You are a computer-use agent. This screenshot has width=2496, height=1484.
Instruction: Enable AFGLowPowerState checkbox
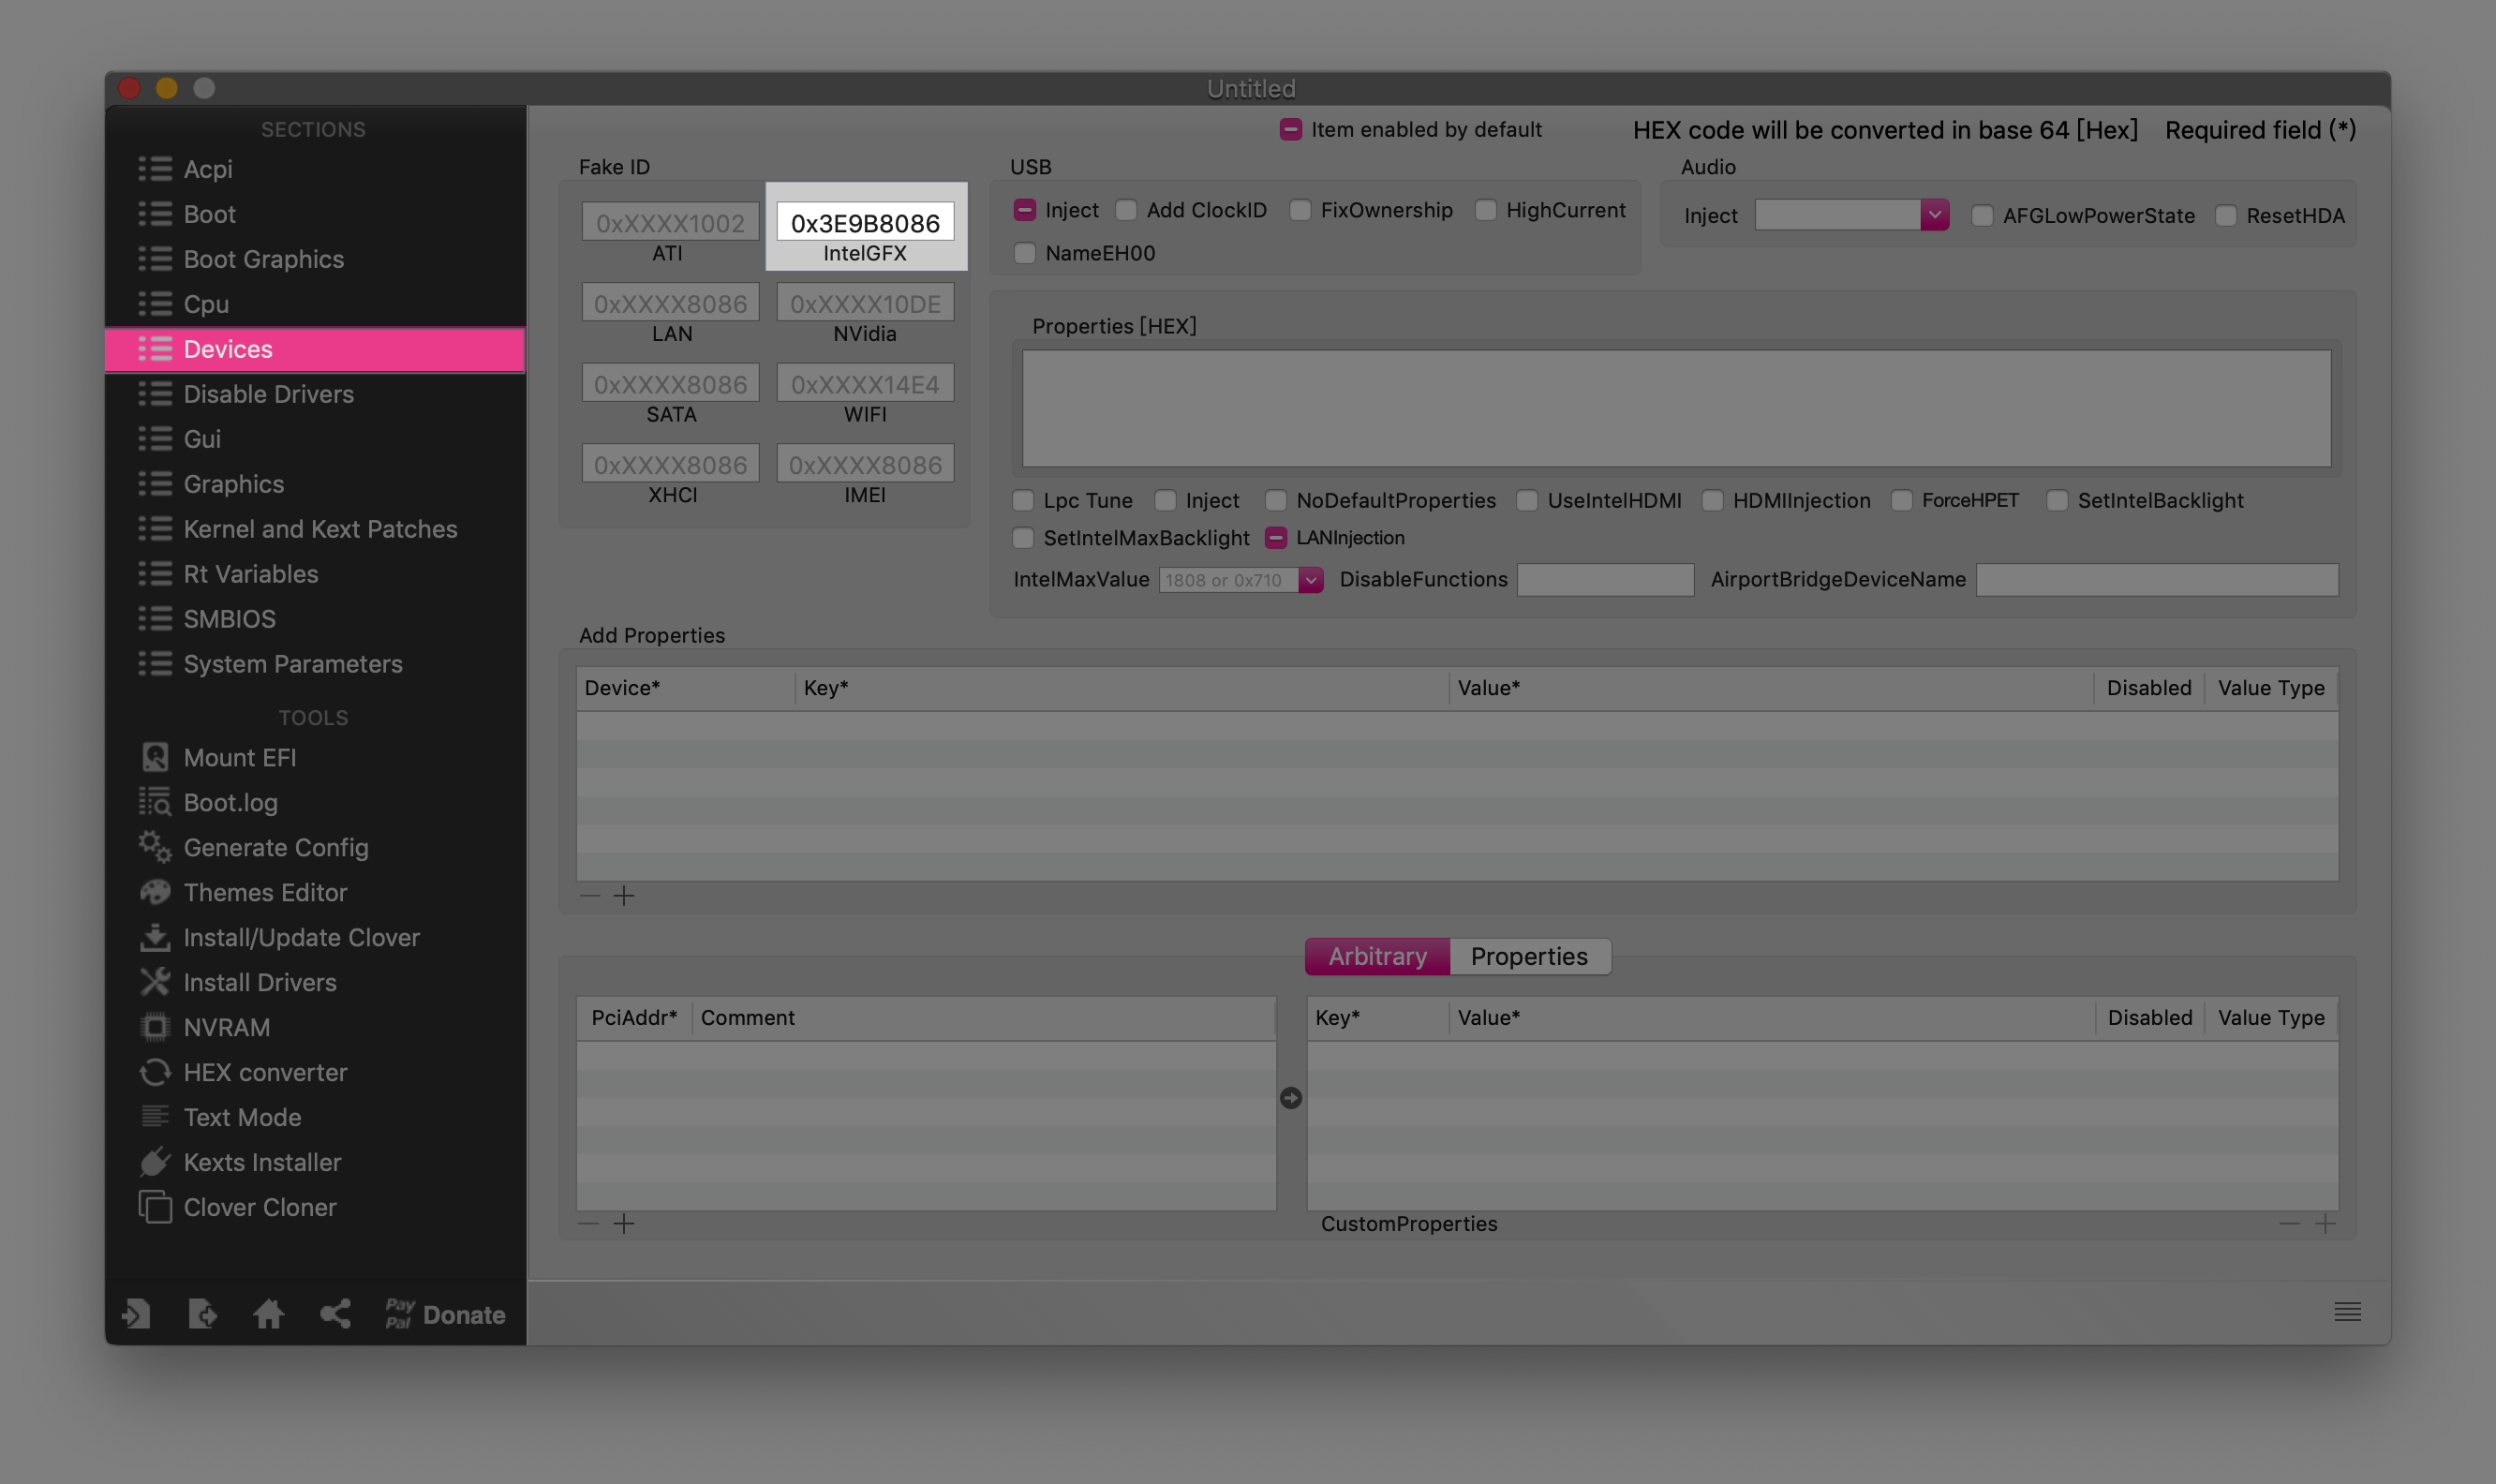coord(1982,216)
